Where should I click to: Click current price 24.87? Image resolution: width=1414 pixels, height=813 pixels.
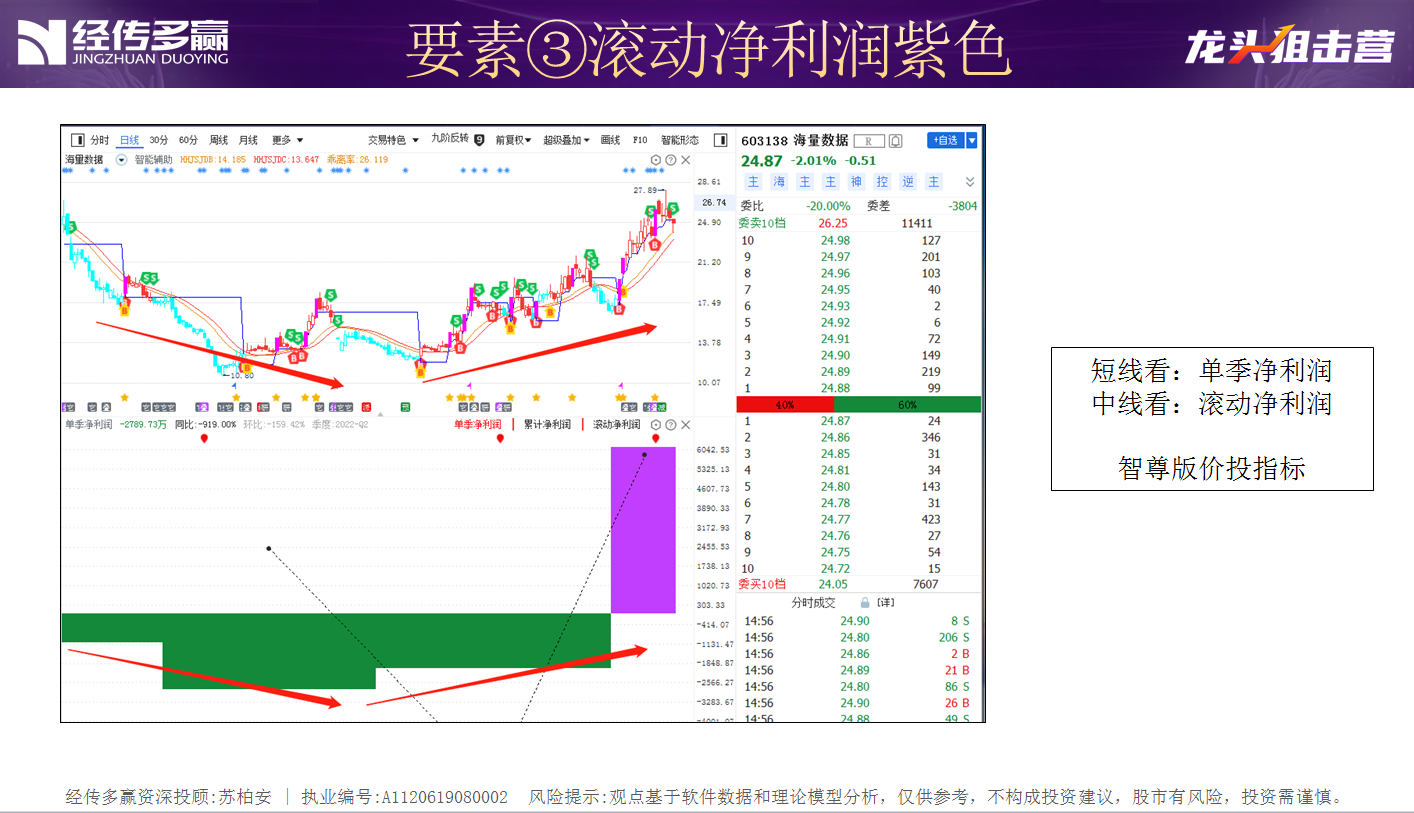[x=762, y=161]
